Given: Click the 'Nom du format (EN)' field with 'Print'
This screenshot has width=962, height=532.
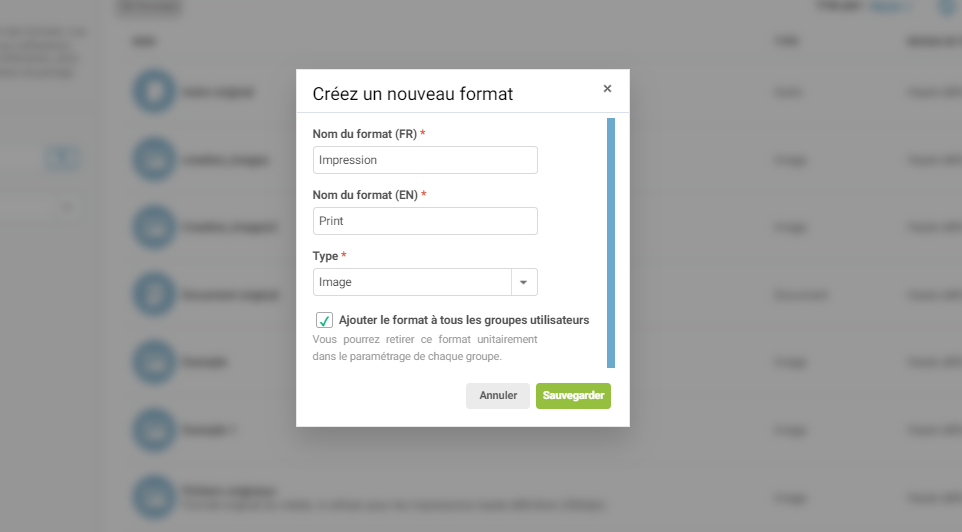Looking at the screenshot, I should click(x=425, y=221).
